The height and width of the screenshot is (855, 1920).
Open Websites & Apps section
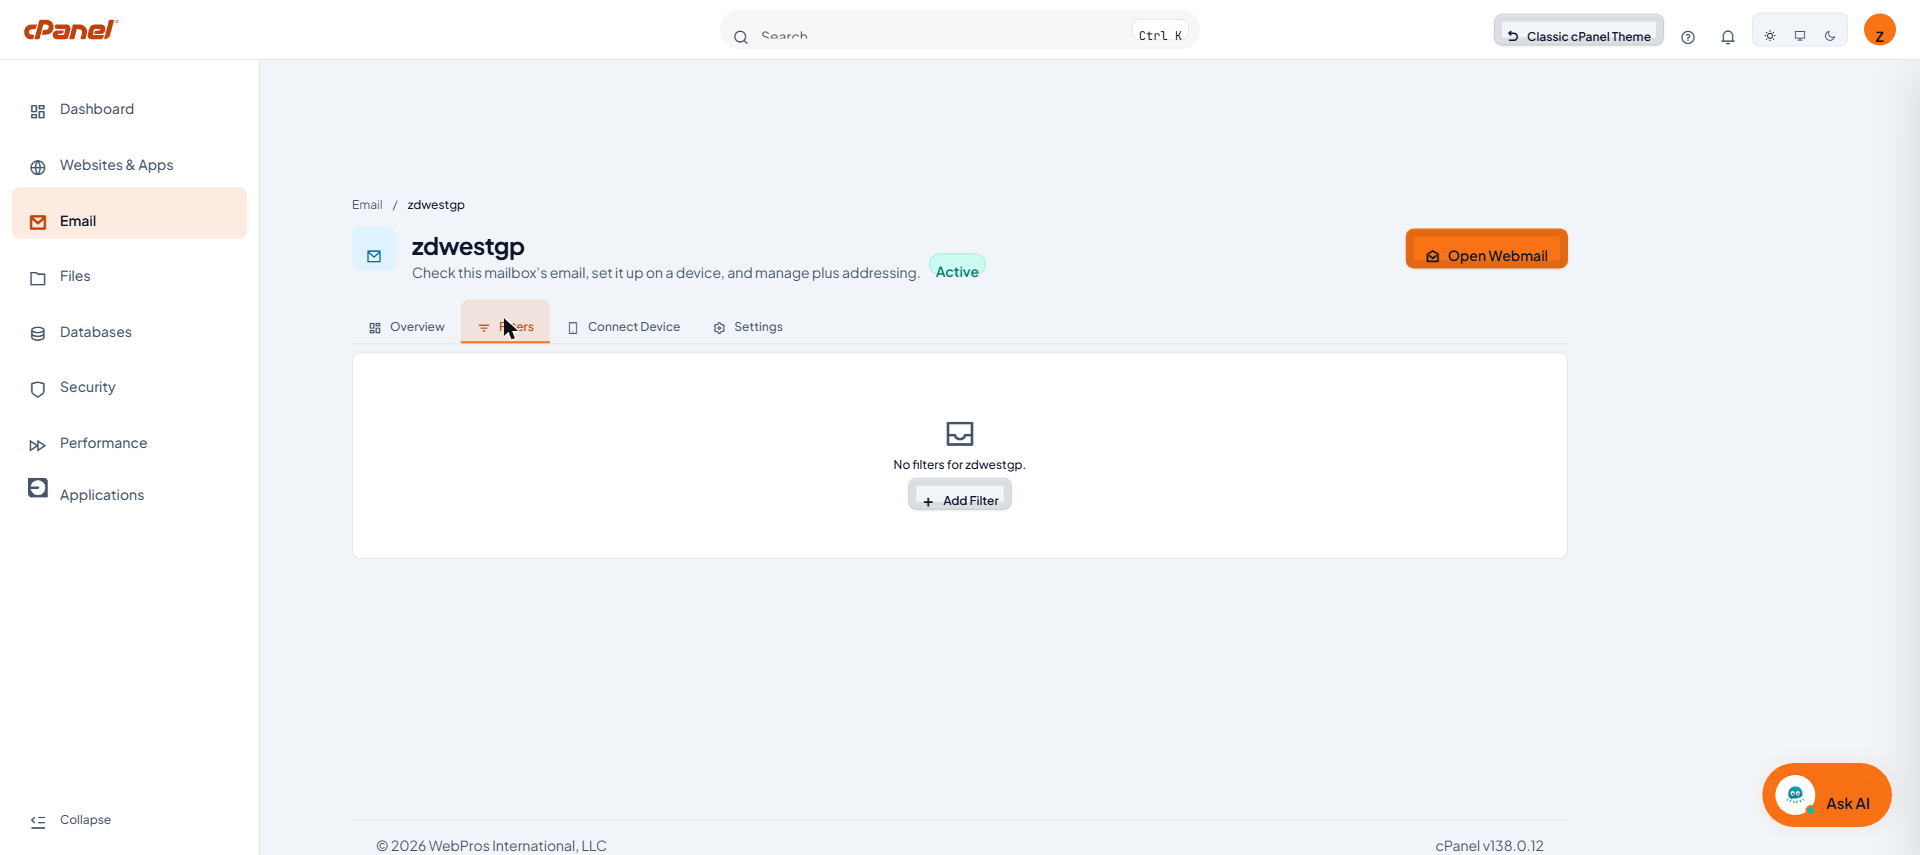point(129,166)
